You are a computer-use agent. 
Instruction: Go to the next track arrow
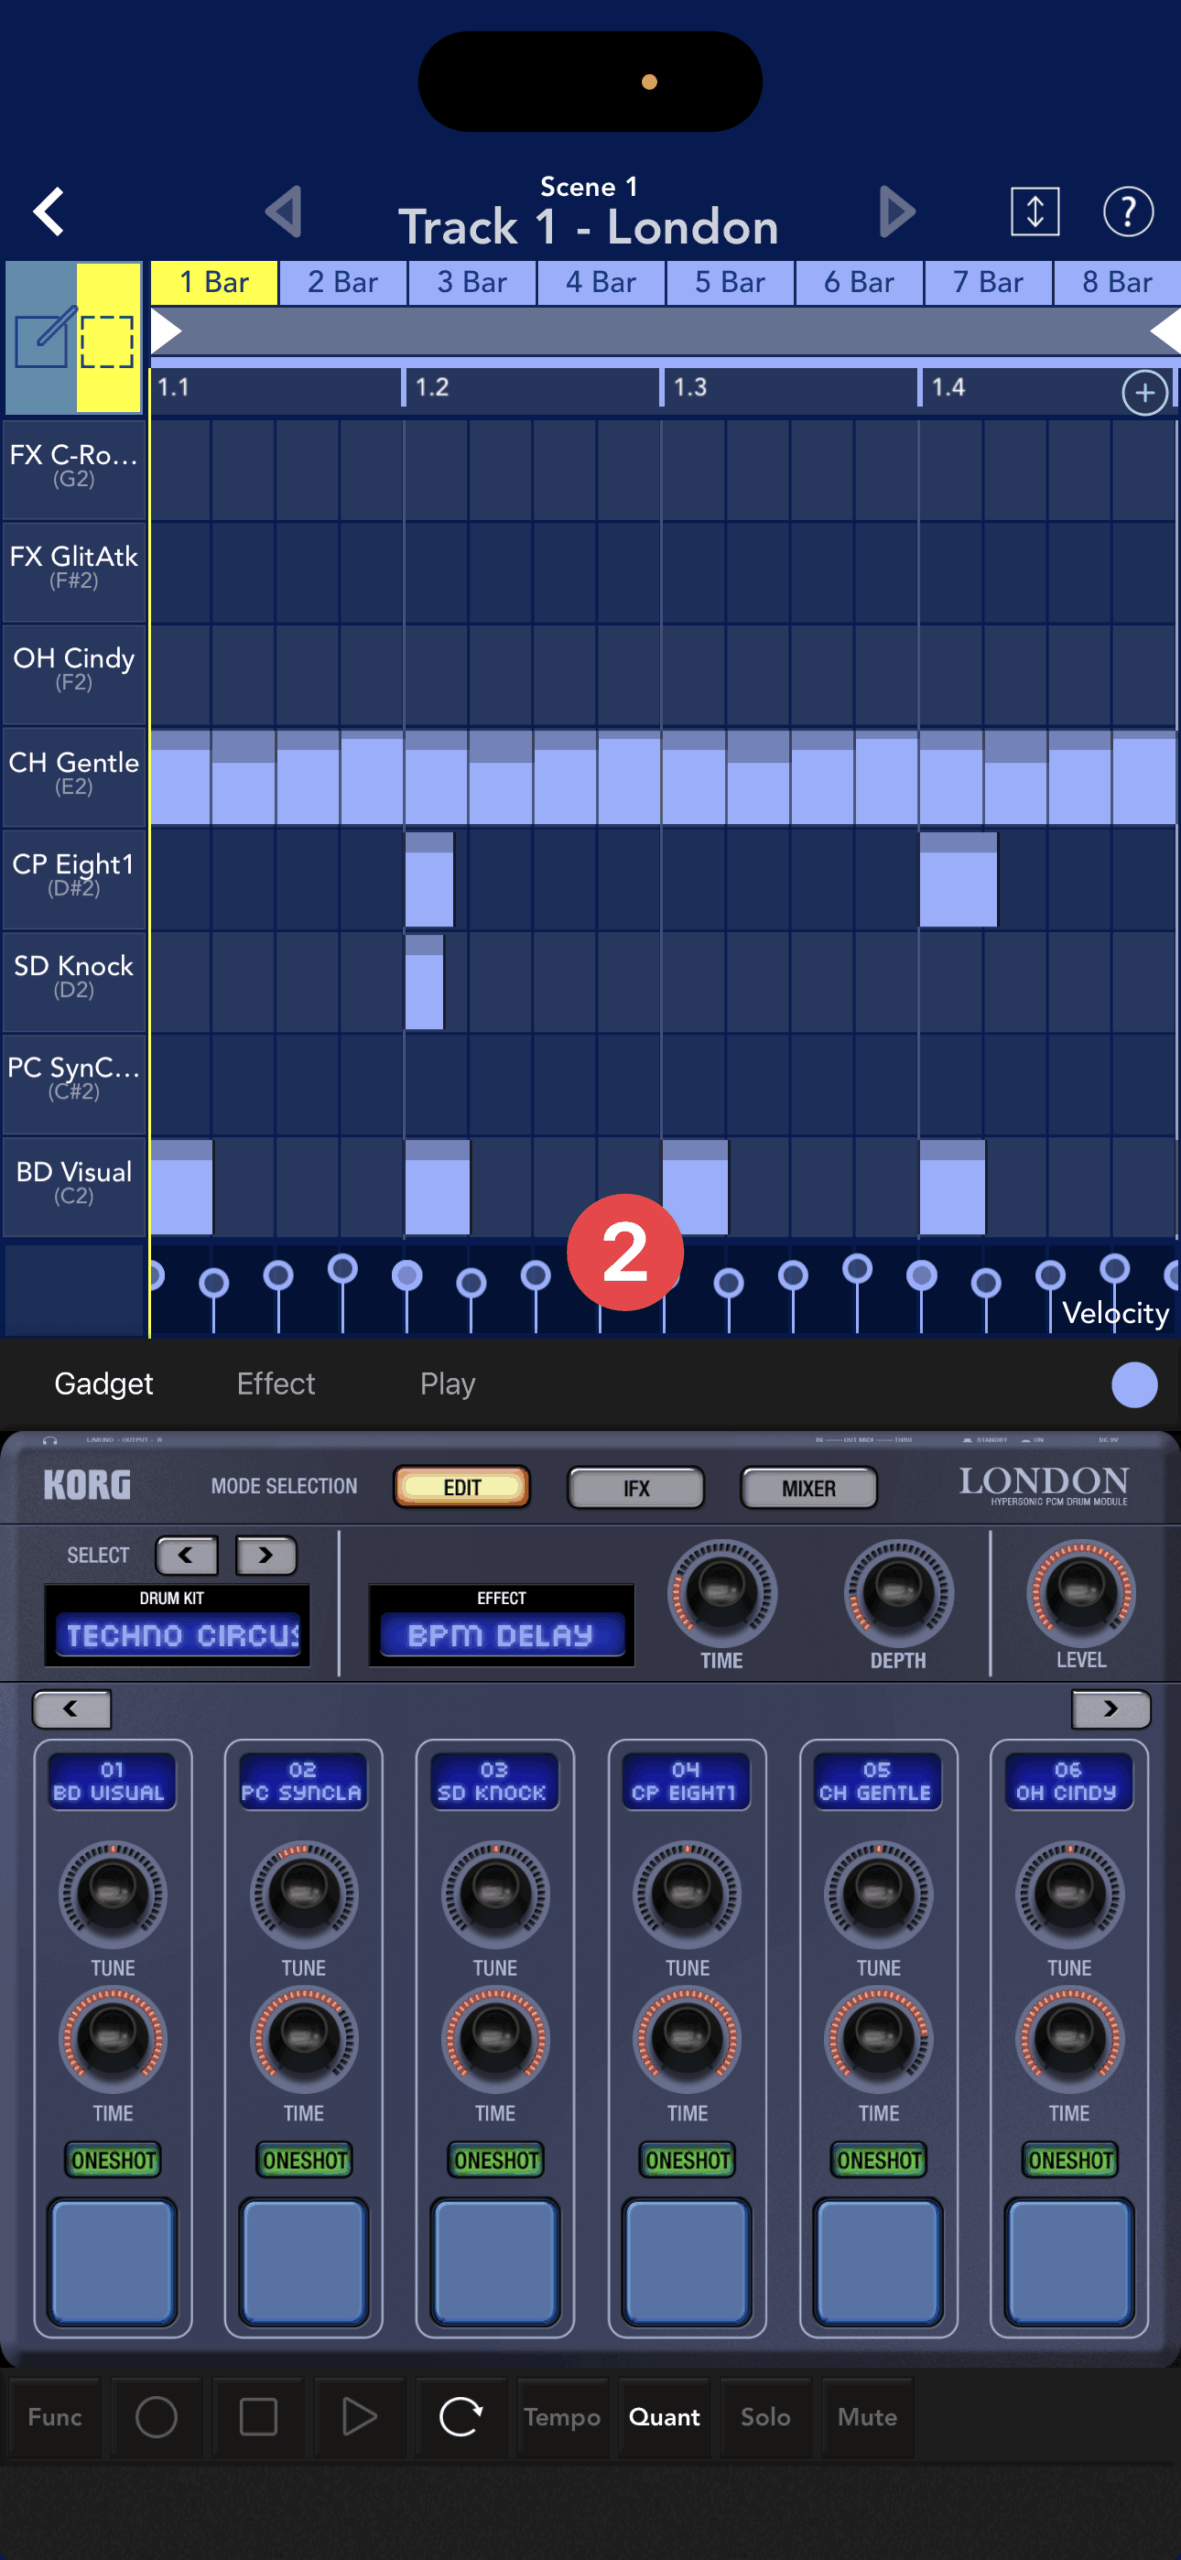(896, 211)
